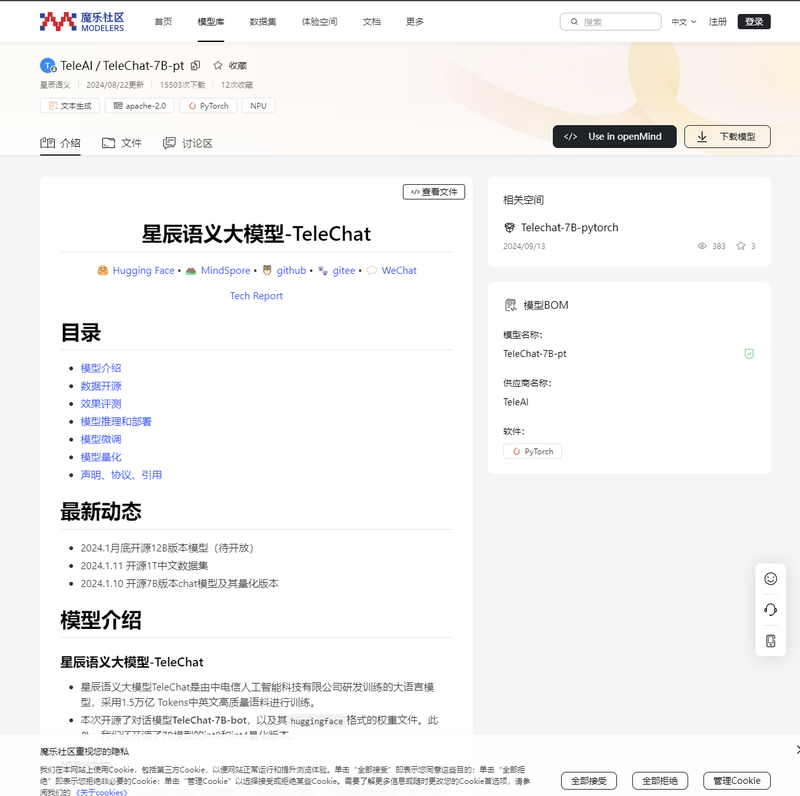Click the 登录 button
This screenshot has height=796, width=800.
point(754,21)
